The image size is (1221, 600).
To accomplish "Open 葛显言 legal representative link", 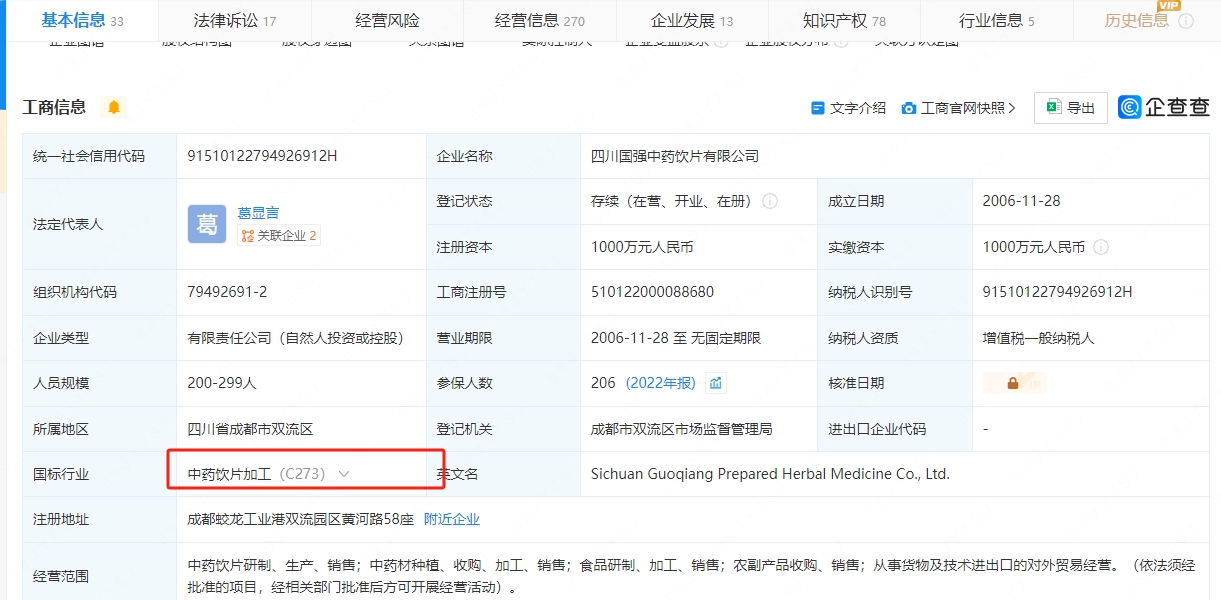I will pyautogui.click(x=258, y=212).
